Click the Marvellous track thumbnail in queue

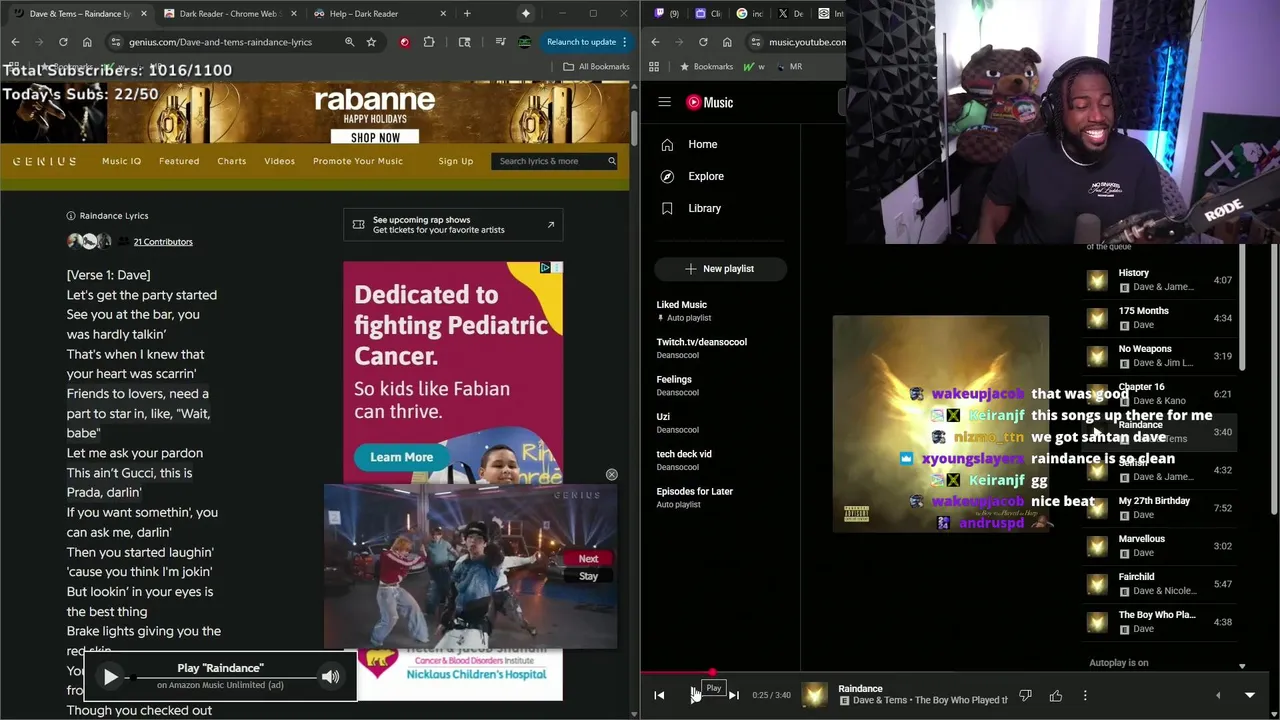pos(1098,547)
